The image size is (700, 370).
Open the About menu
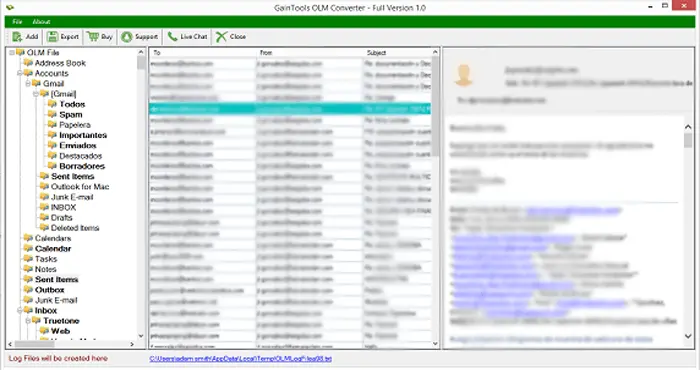tap(41, 21)
